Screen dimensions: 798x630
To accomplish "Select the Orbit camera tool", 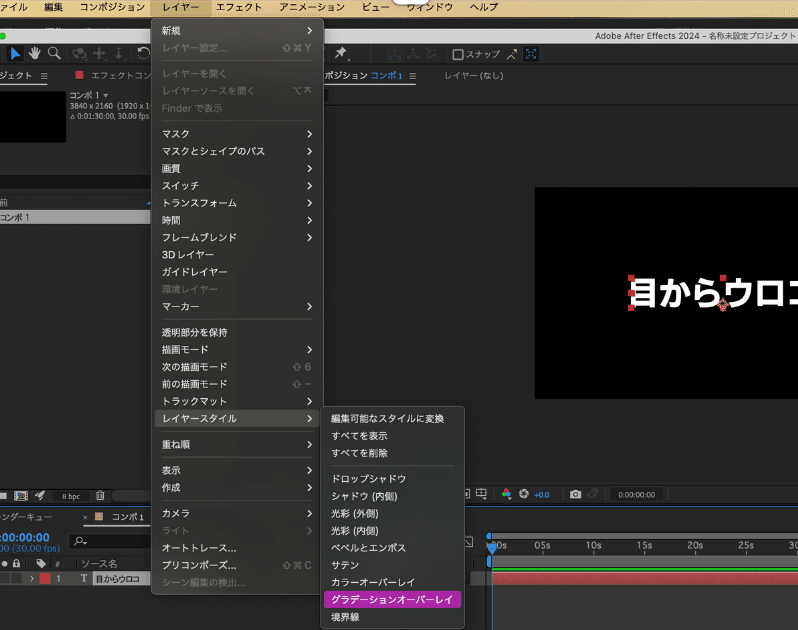I will [x=79, y=53].
